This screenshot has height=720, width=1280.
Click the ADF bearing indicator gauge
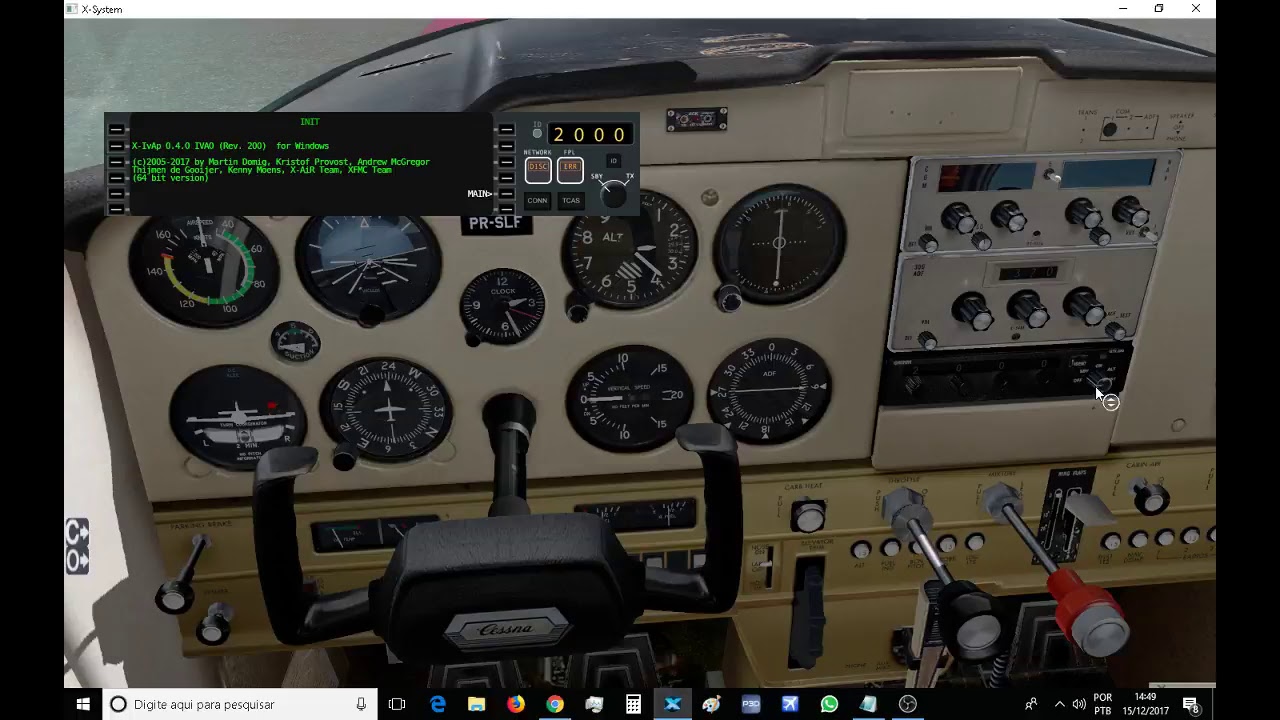[x=771, y=390]
